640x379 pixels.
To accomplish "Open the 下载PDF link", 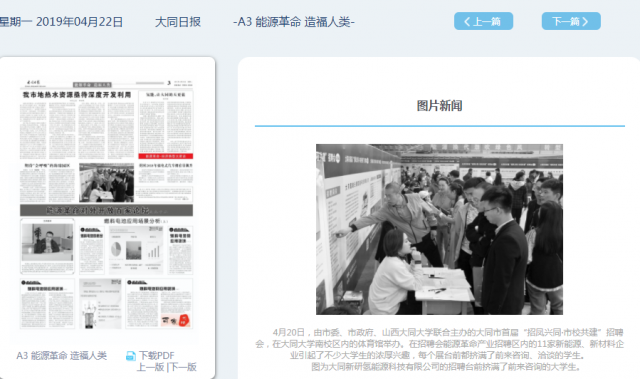I will pyautogui.click(x=157, y=356).
